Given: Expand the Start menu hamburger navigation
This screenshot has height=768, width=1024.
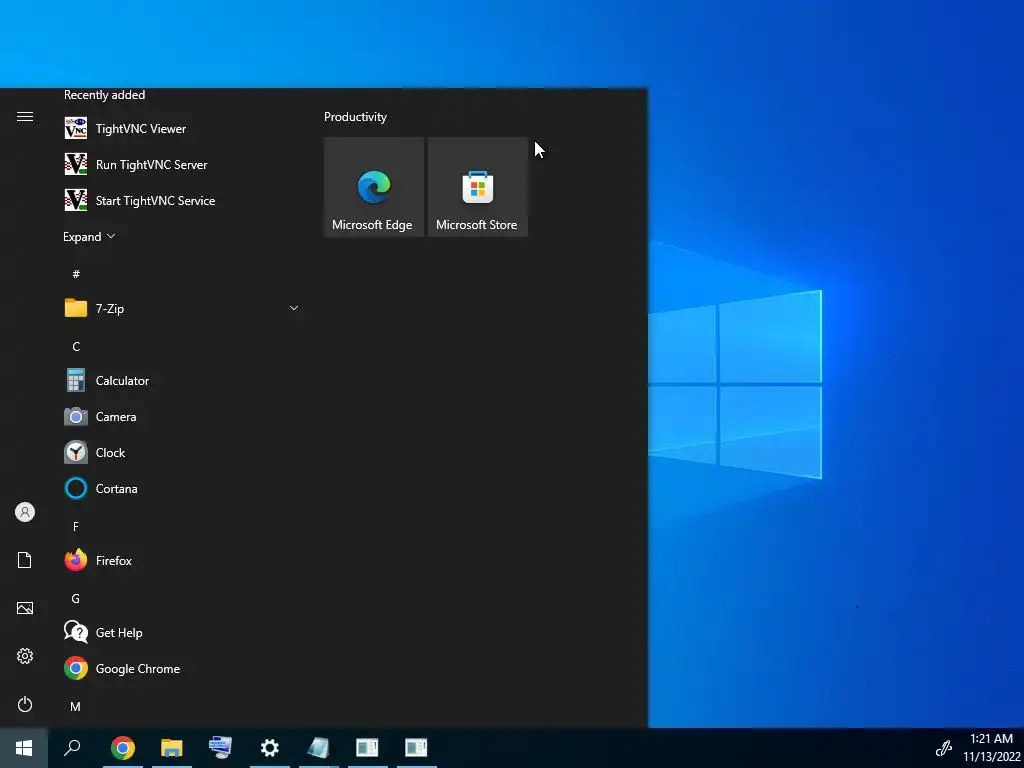Looking at the screenshot, I should coord(25,116).
